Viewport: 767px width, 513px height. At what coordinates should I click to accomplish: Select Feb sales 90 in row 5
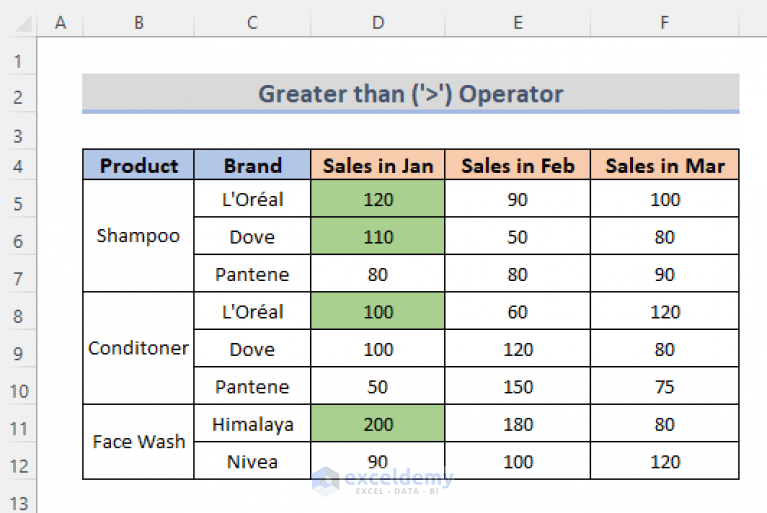tap(518, 199)
